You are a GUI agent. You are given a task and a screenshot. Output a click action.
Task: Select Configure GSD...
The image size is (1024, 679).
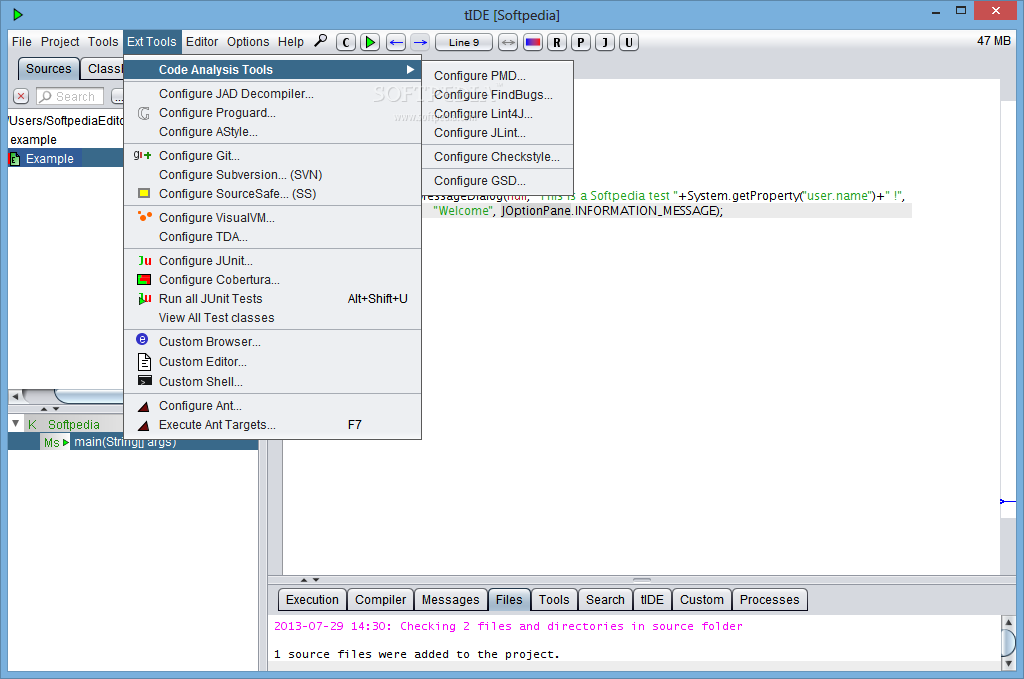point(498,181)
